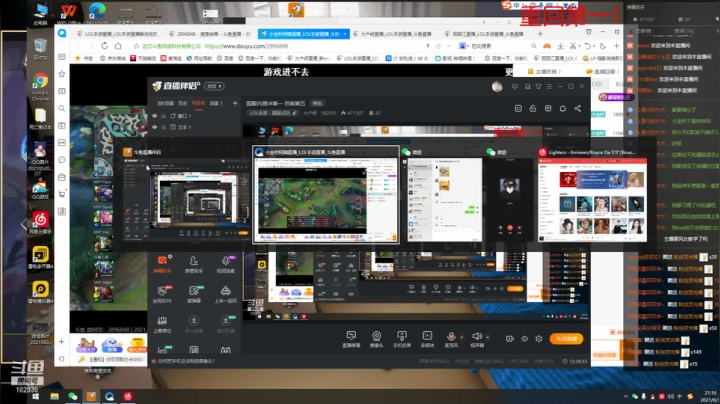Bookmark this page with the star icon
720x404 pixels.
[x=136, y=46]
